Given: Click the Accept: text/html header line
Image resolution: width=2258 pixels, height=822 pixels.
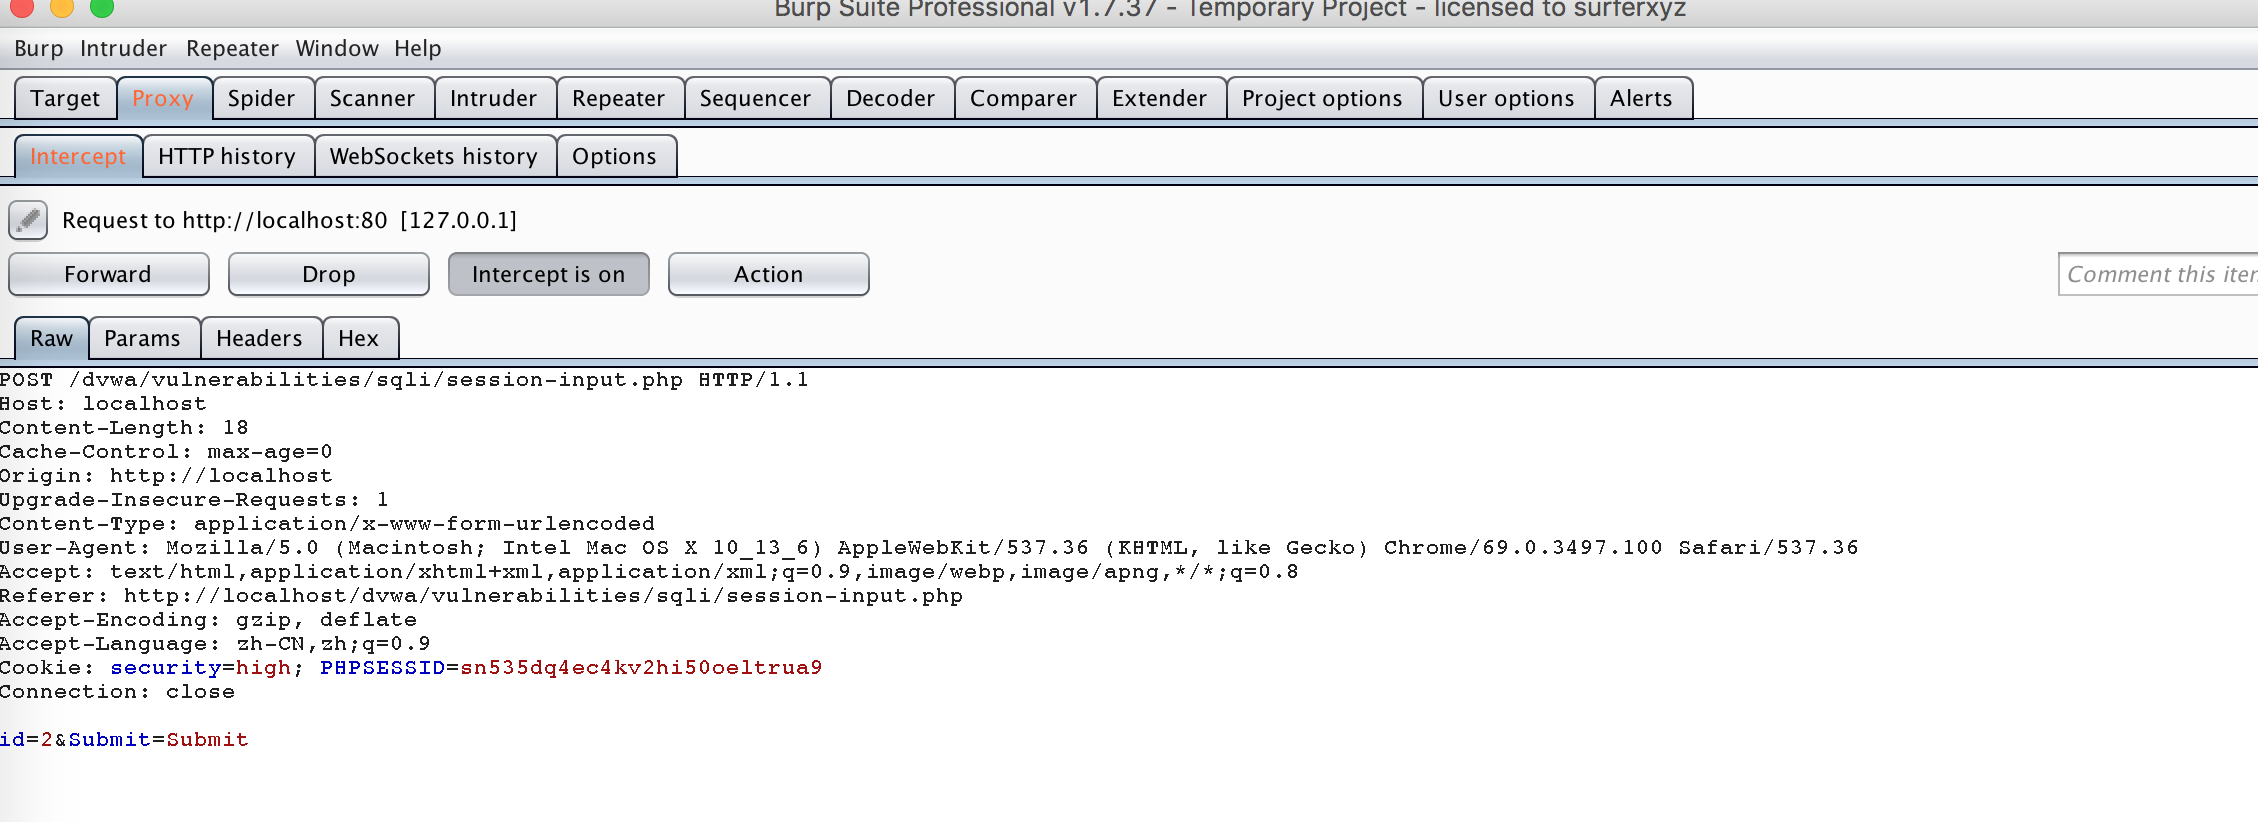Looking at the screenshot, I should (x=649, y=572).
